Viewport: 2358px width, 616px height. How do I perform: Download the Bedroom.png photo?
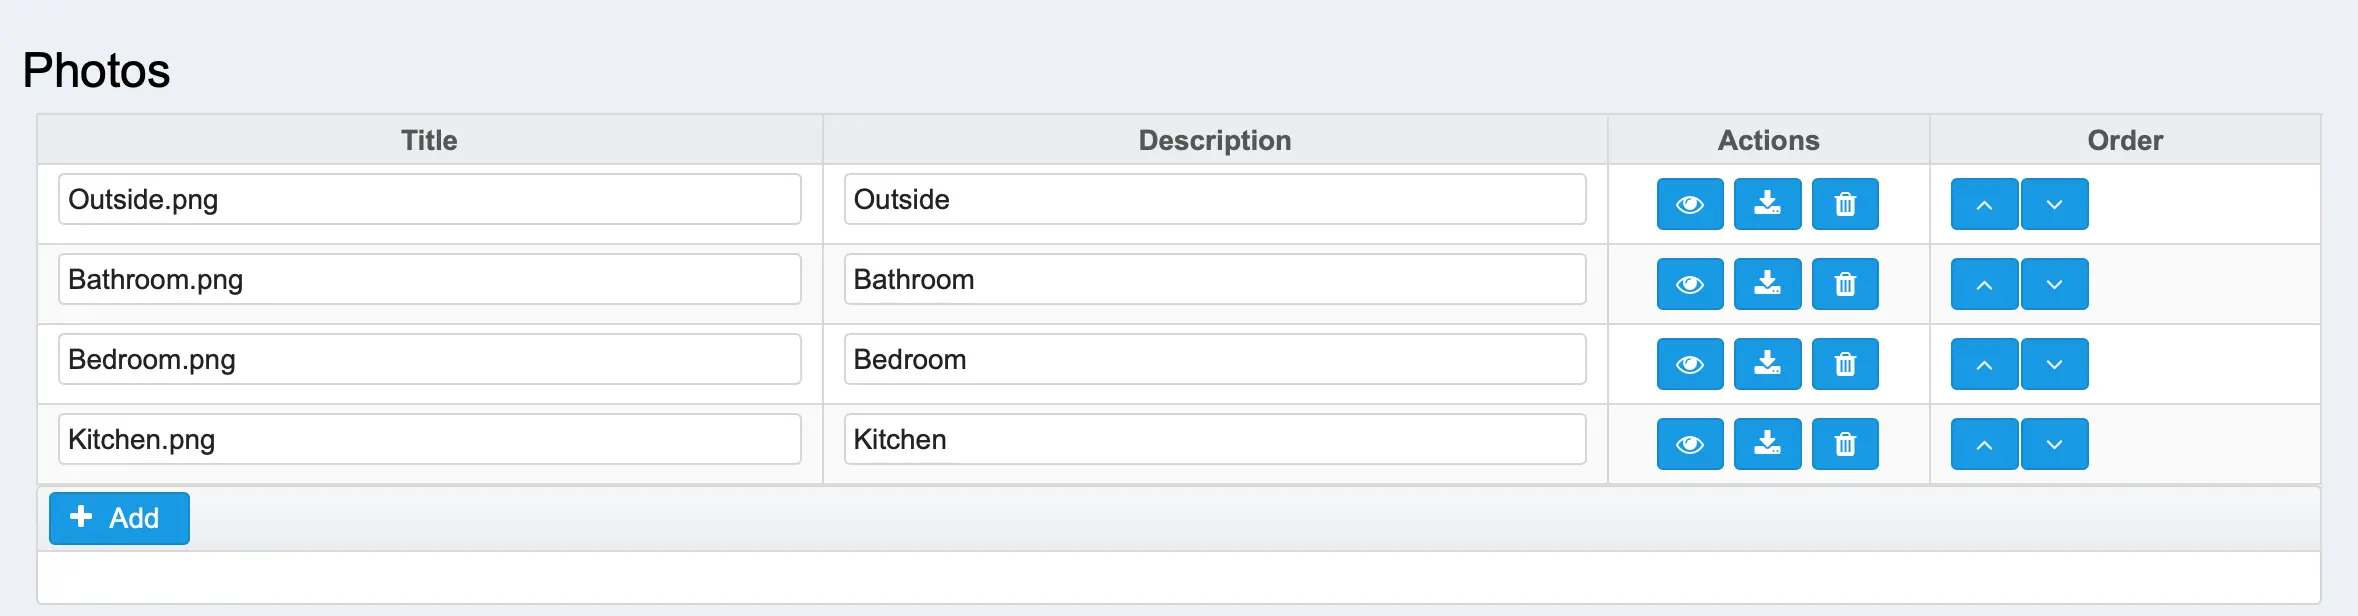click(1767, 364)
